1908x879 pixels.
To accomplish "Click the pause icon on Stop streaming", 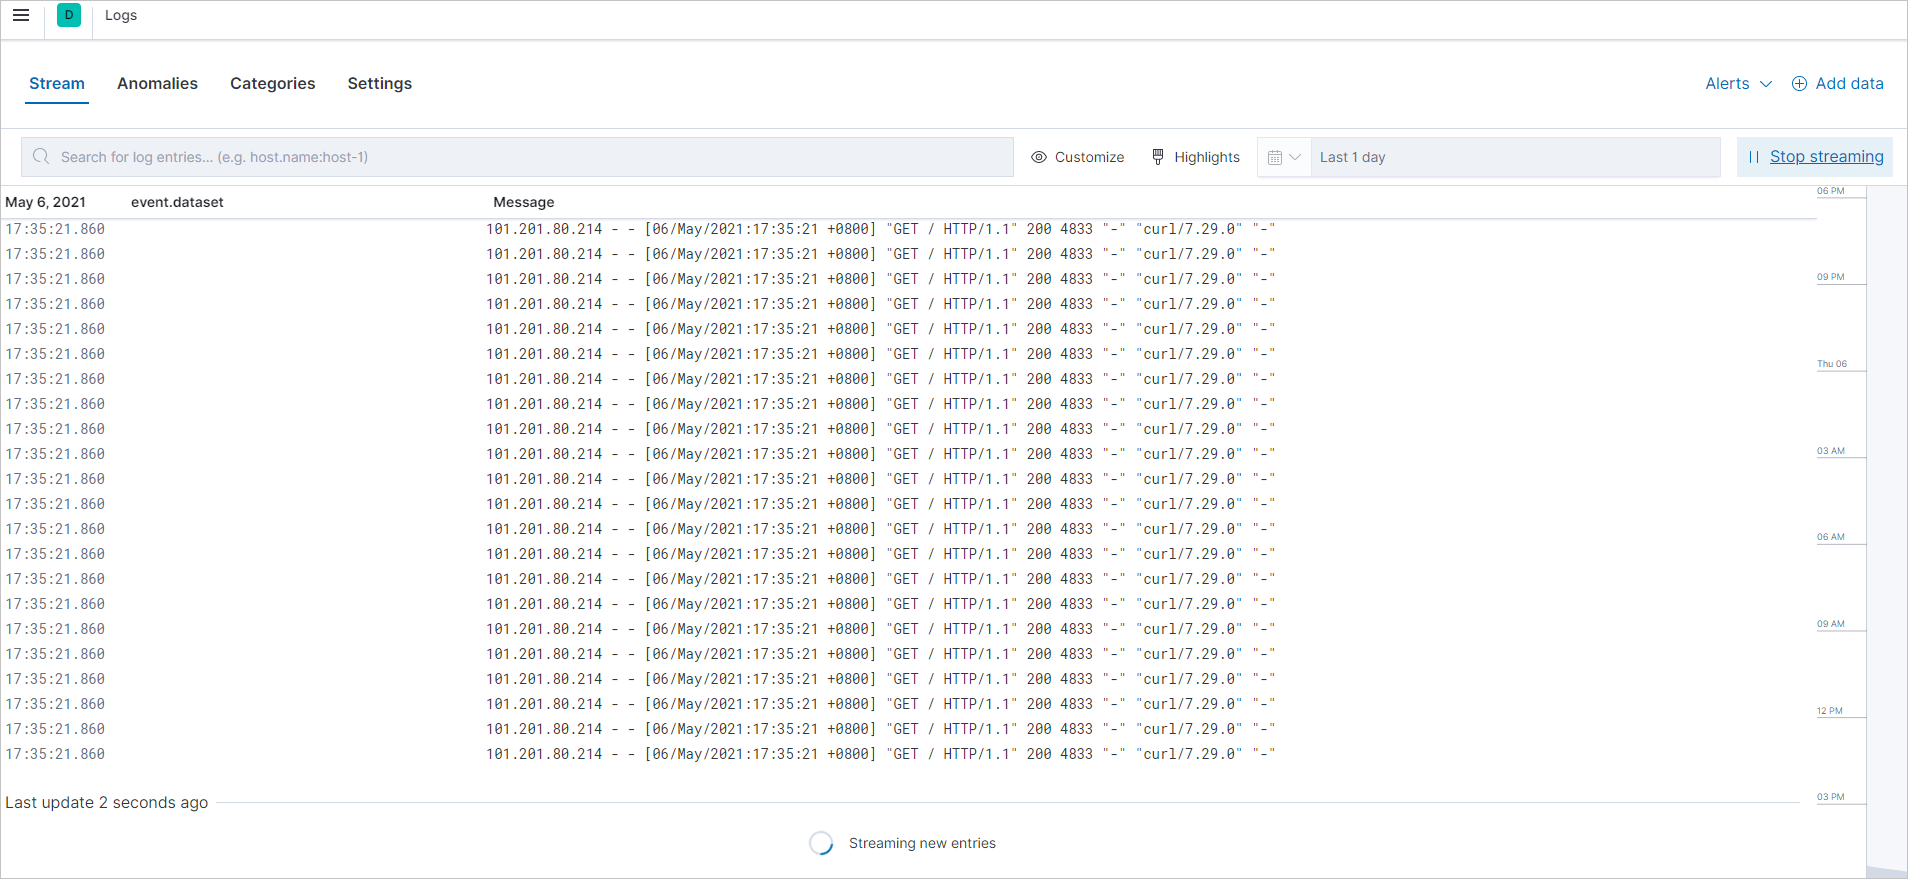I will (1754, 157).
